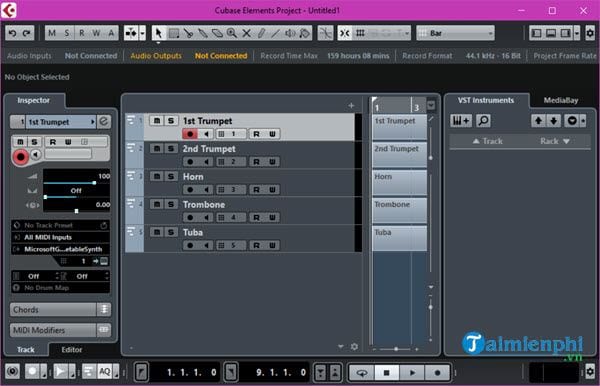Open Setup gear in top right toolbar
This screenshot has width=600, height=386.
tap(590, 33)
